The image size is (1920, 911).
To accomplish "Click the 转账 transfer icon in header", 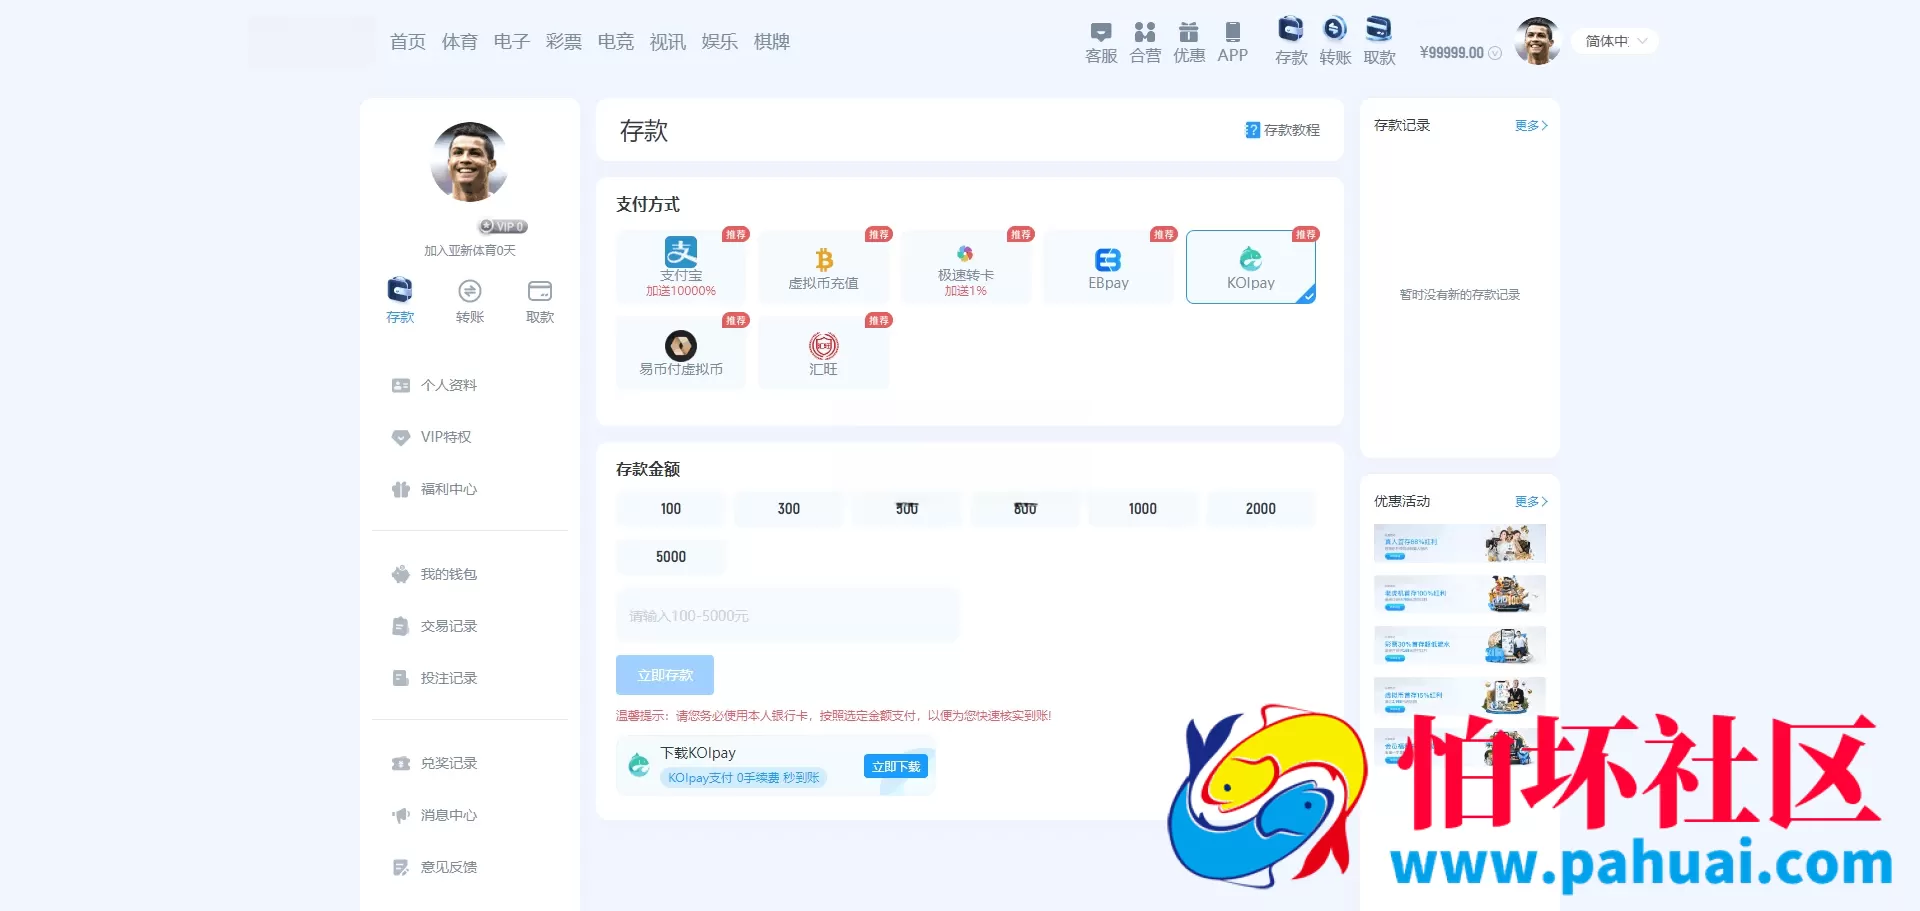I will click(x=1335, y=42).
